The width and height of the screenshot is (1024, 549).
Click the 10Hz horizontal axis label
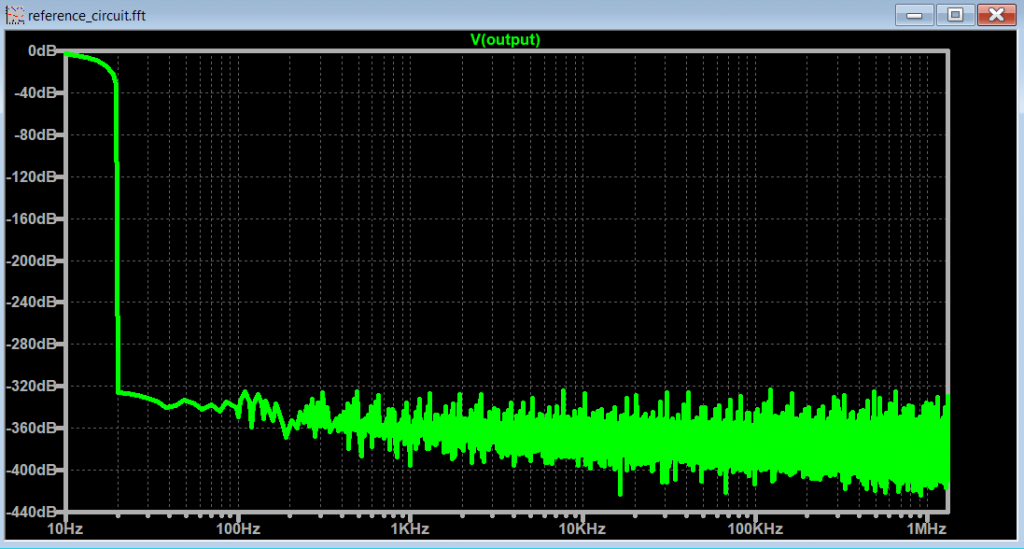[x=65, y=527]
